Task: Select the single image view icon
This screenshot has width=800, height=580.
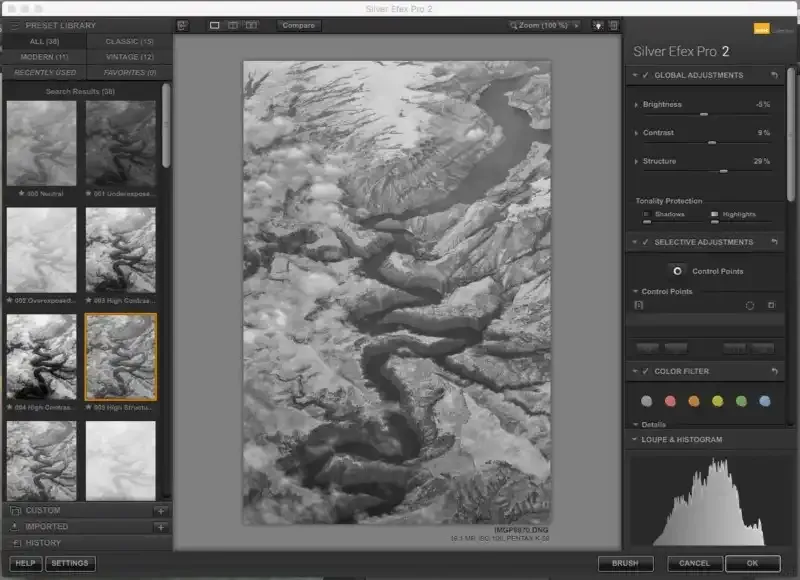Action: point(215,25)
